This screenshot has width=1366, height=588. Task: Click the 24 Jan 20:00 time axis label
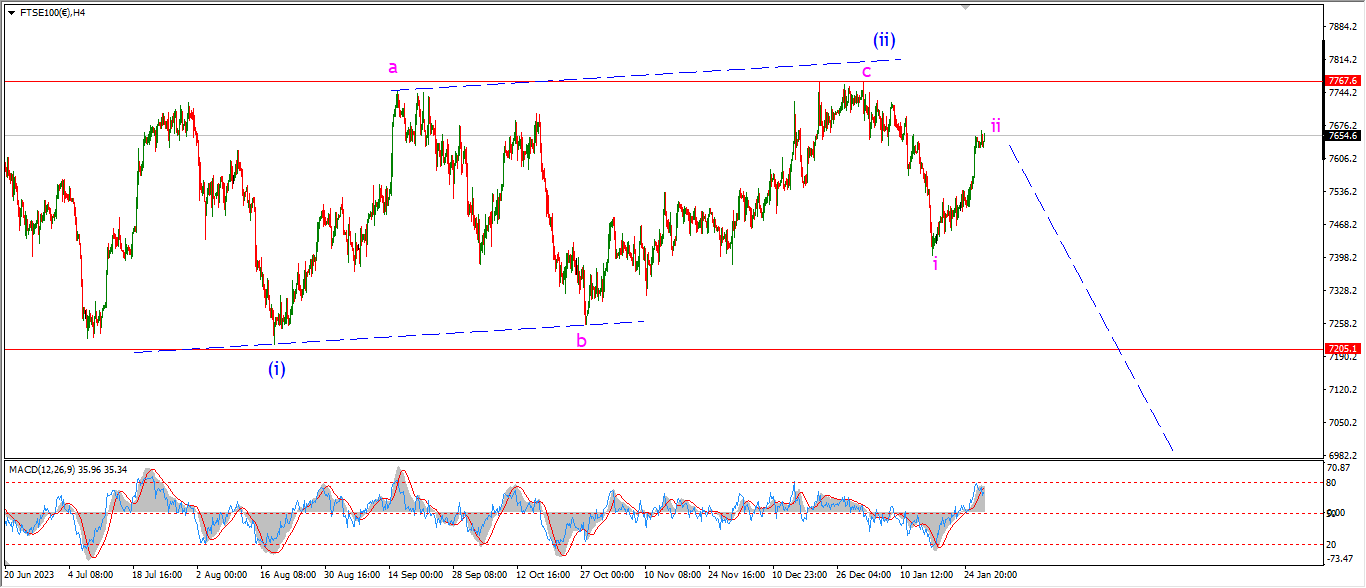pos(992,575)
